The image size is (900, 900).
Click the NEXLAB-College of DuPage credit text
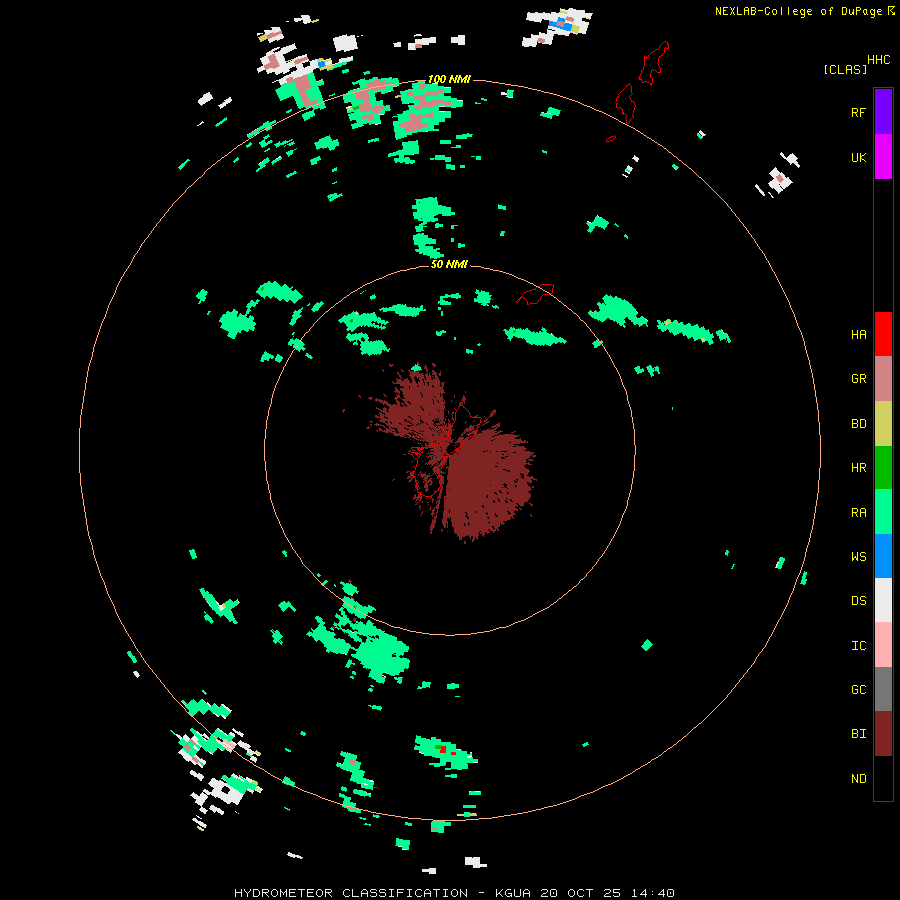(x=798, y=11)
